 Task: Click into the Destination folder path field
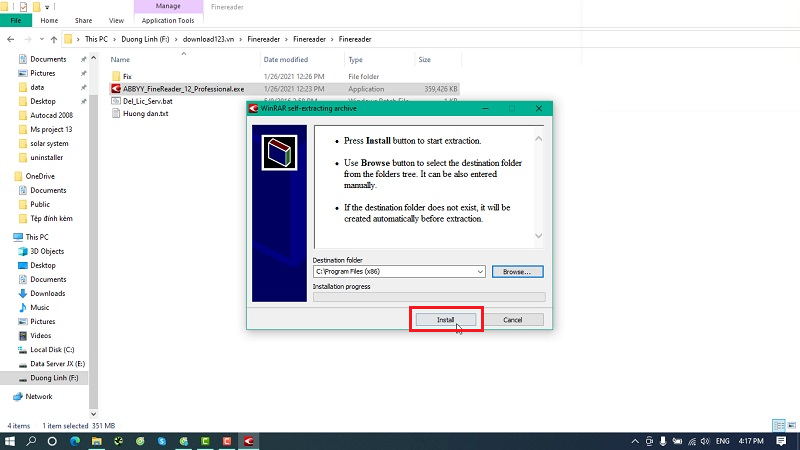point(395,271)
